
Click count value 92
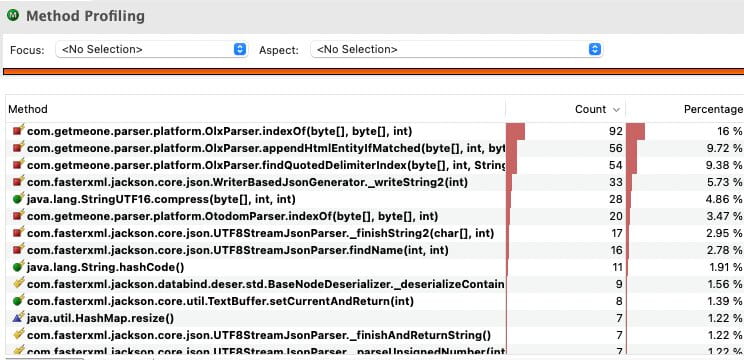tap(615, 131)
